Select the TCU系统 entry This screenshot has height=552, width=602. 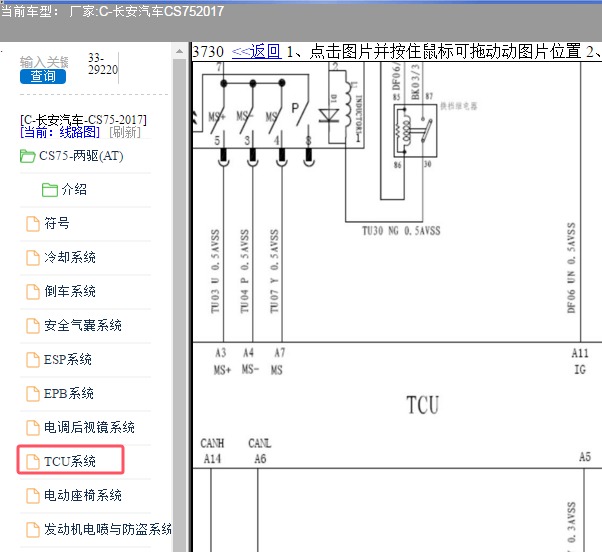tap(70, 461)
